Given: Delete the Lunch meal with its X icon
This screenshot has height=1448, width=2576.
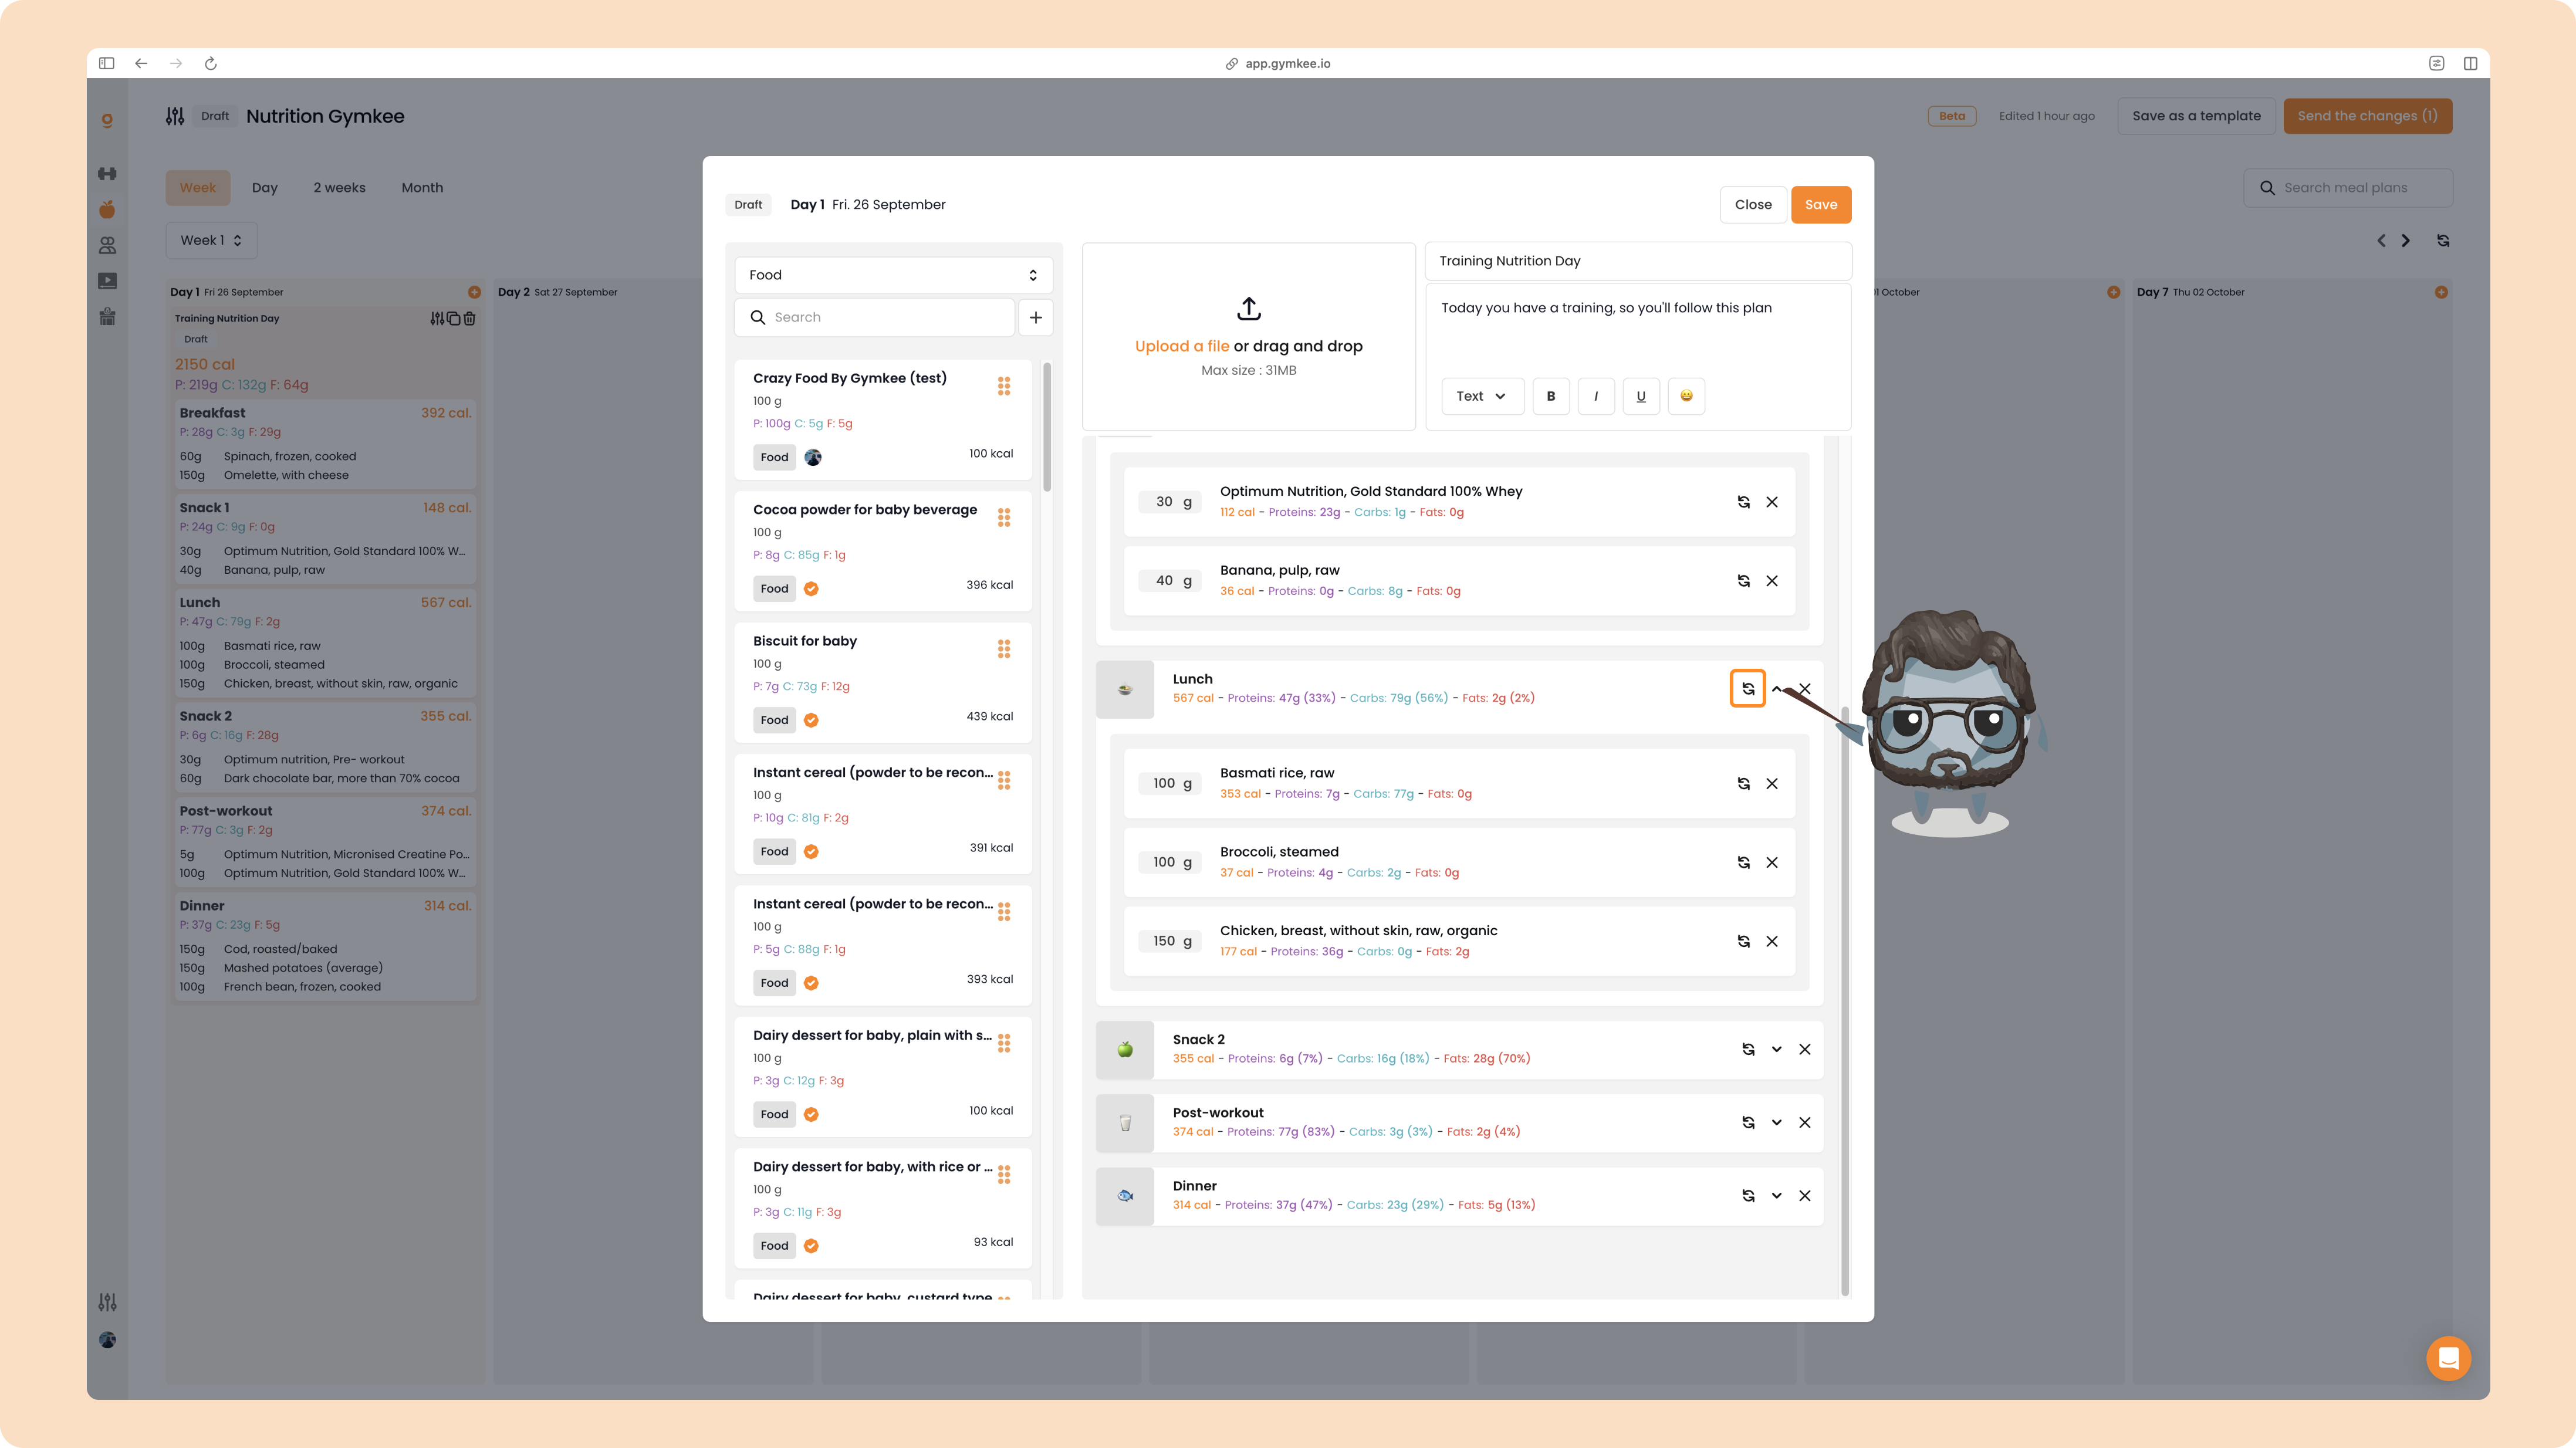Looking at the screenshot, I should pyautogui.click(x=1805, y=689).
